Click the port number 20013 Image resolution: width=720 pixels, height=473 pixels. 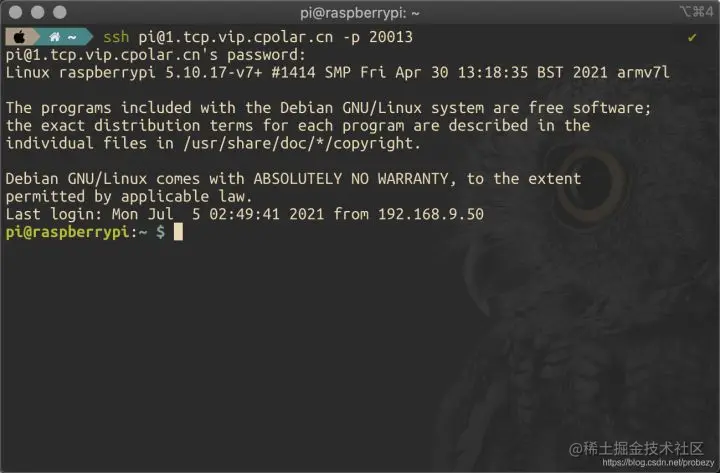[x=391, y=37]
